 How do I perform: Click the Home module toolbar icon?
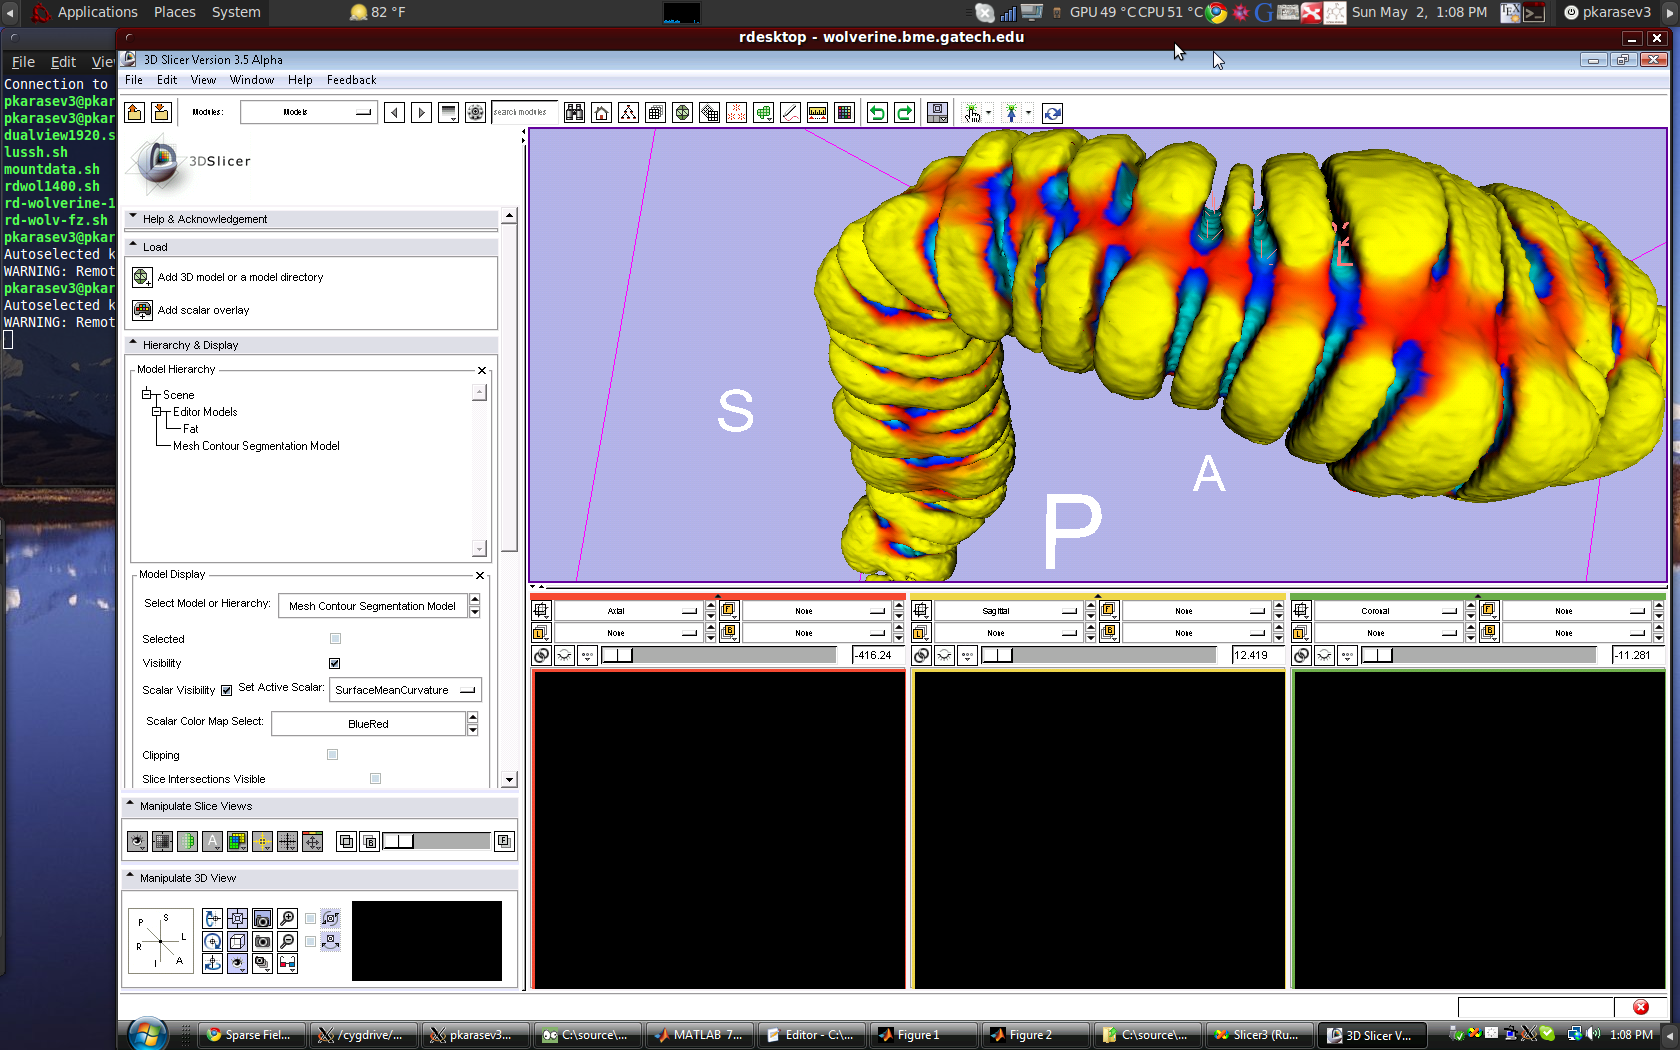(601, 113)
